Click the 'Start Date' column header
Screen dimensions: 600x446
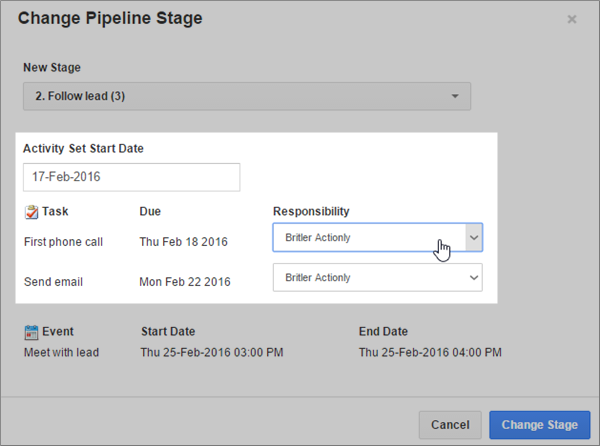pos(168,332)
